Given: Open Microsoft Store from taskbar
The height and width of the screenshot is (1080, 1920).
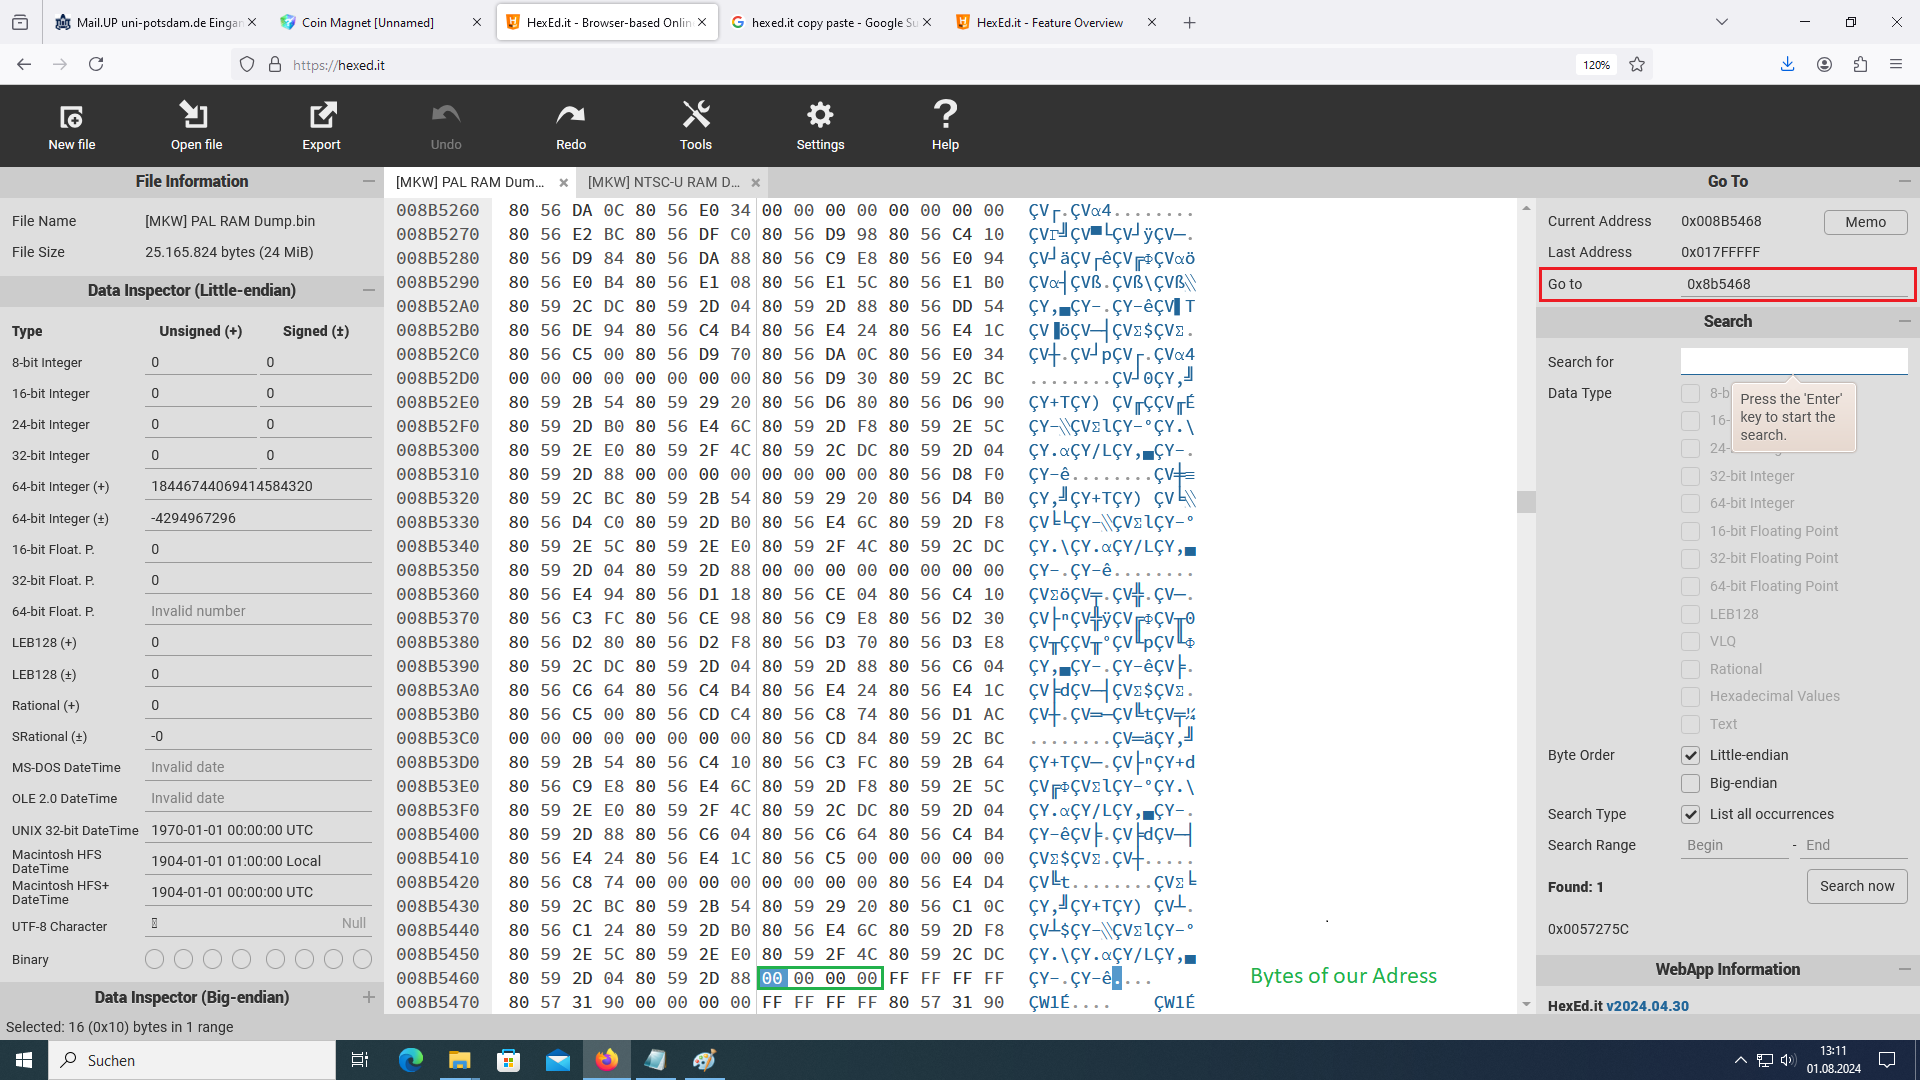Looking at the screenshot, I should (x=508, y=1060).
